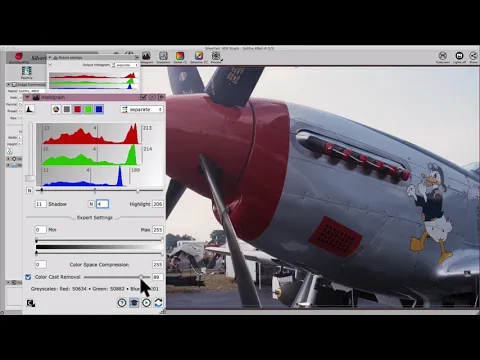Click the reset arrows icon
Viewport: 480px width, 360px height.
[158, 303]
